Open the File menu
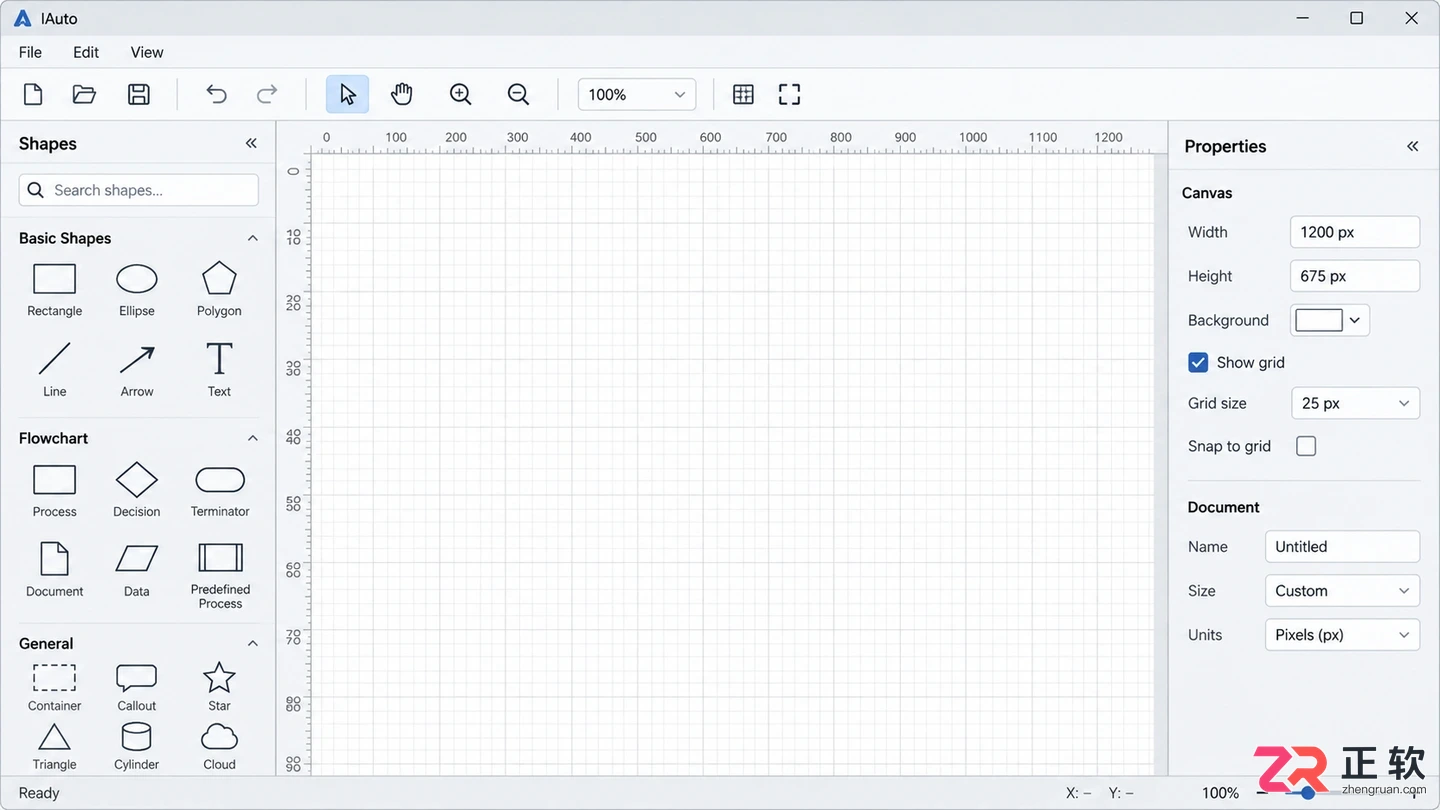The height and width of the screenshot is (810, 1440). coord(30,52)
